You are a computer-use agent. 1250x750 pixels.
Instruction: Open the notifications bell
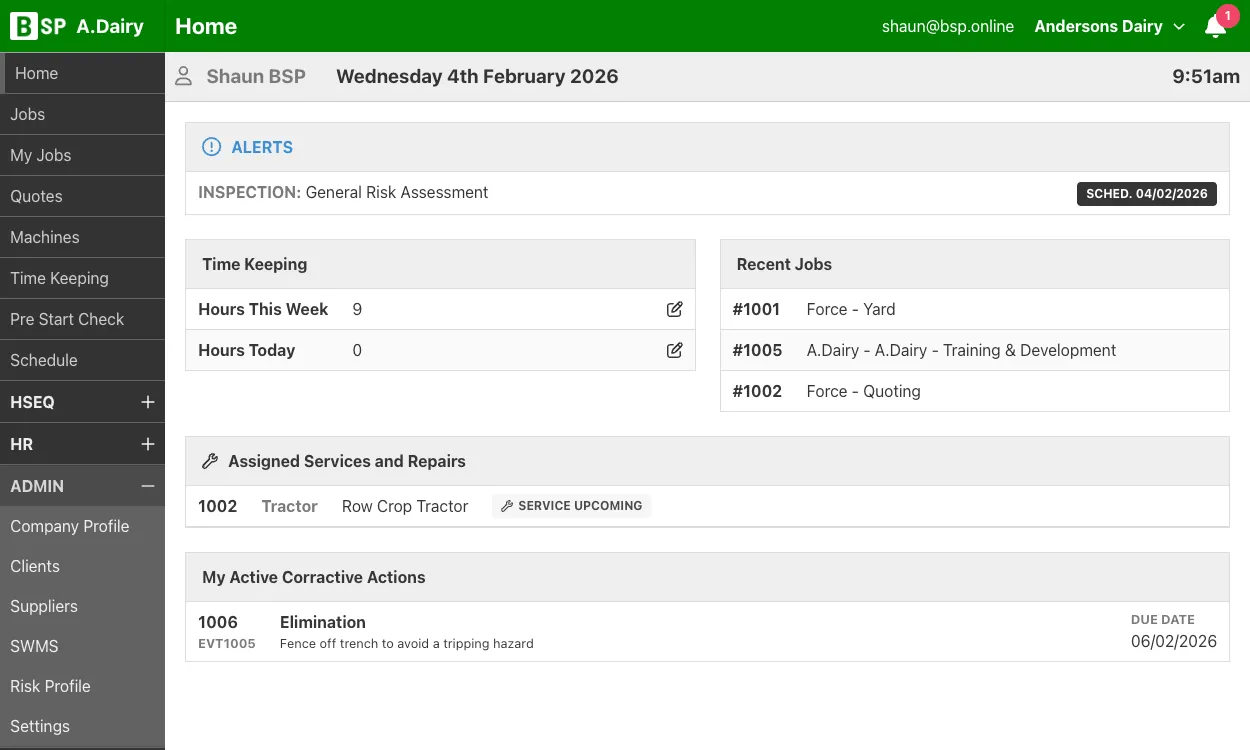point(1216,27)
